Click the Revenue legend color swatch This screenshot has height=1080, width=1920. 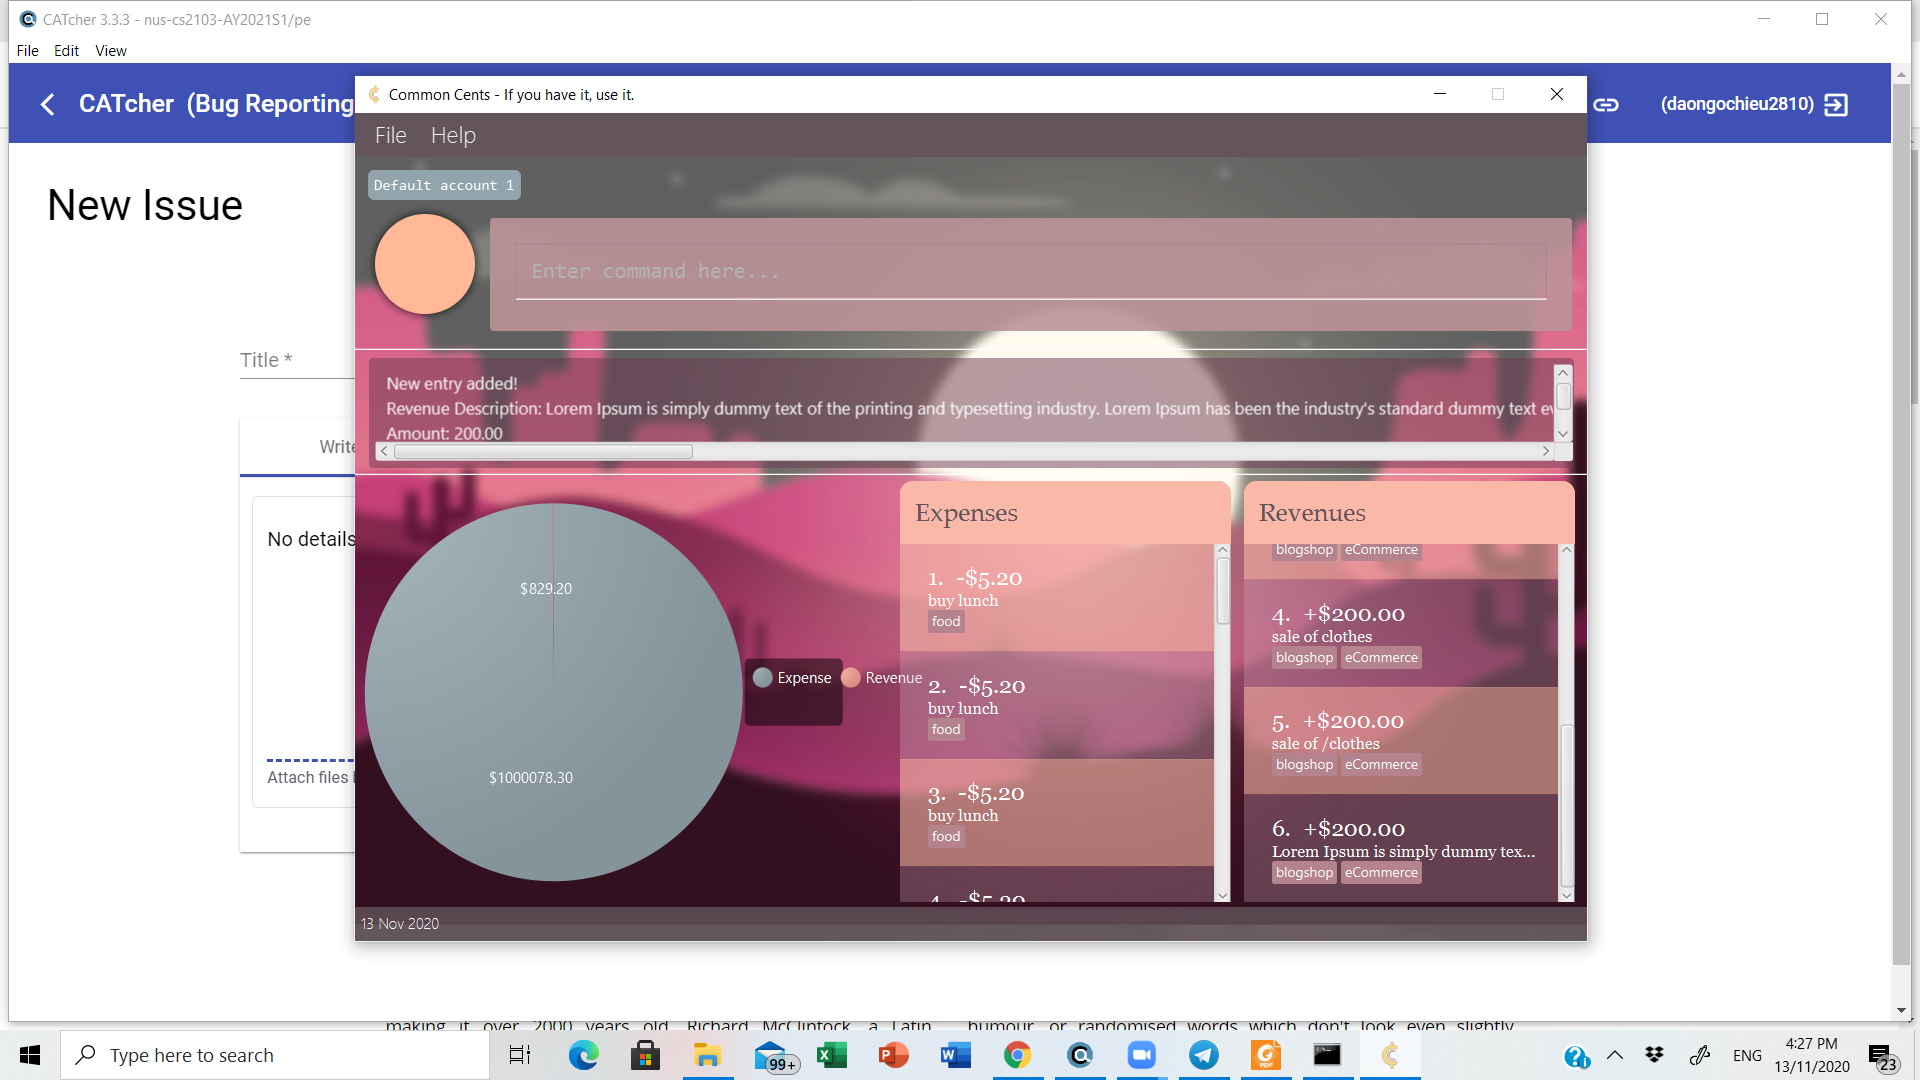[x=851, y=678]
